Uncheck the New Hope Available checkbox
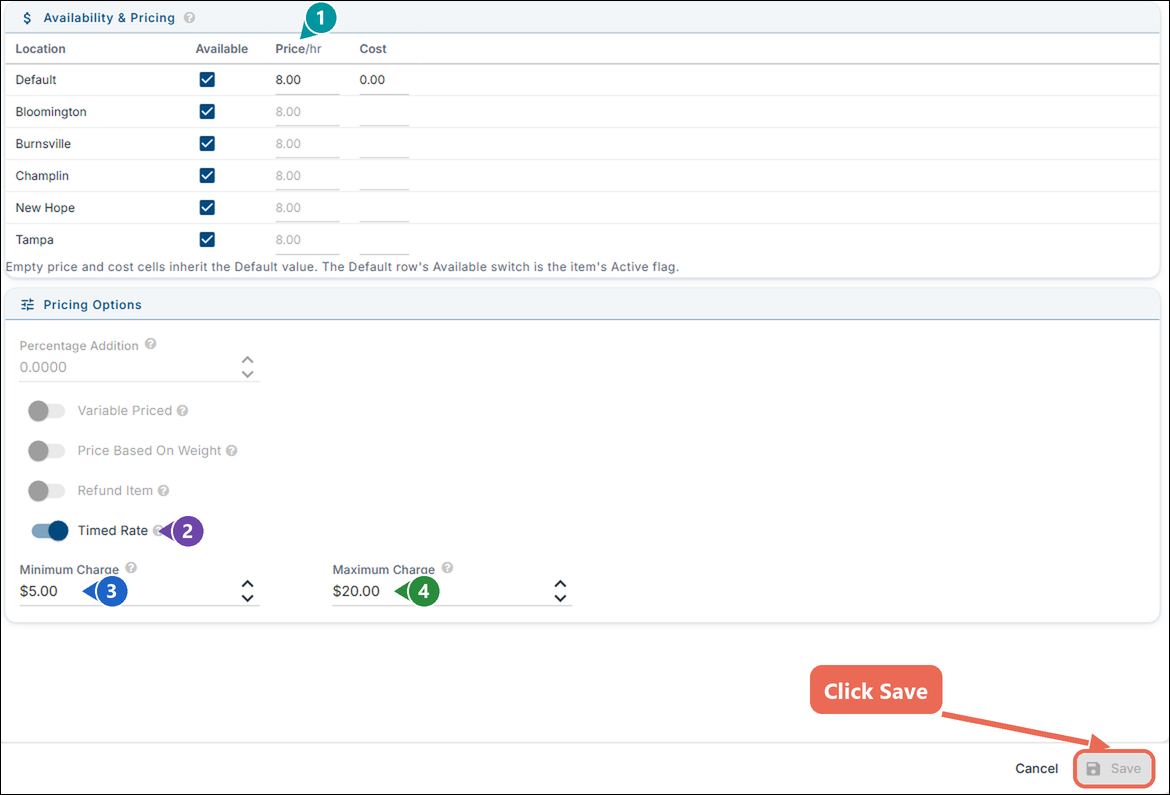This screenshot has height=795, width=1170. coord(207,208)
